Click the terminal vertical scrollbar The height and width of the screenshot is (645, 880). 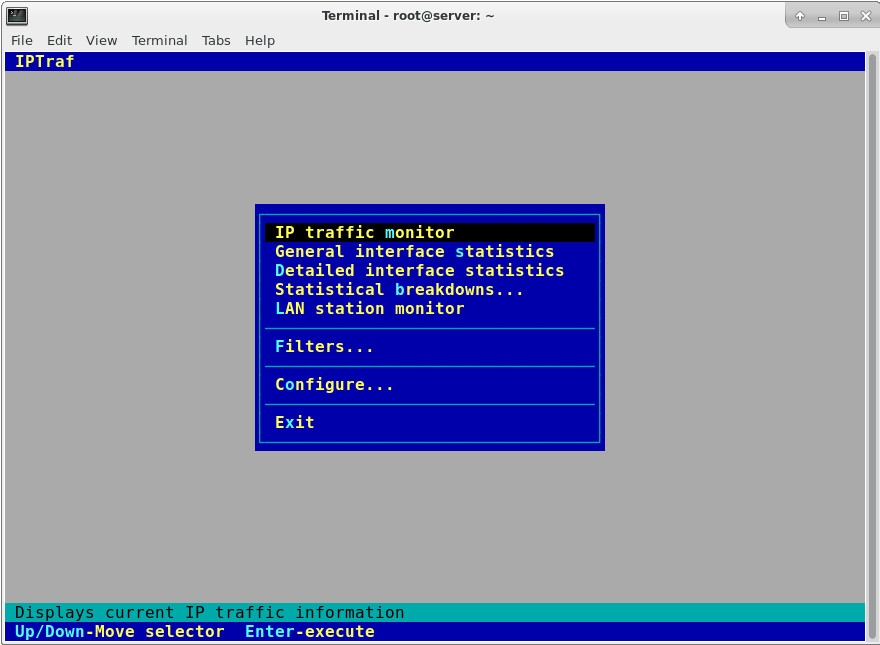(x=872, y=346)
